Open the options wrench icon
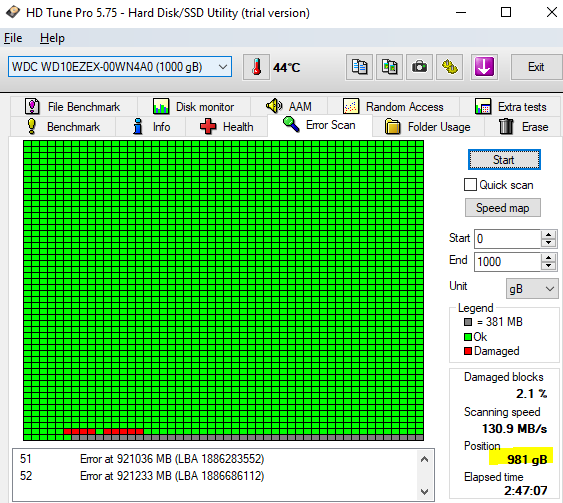The width and height of the screenshot is (563, 503). coord(450,67)
